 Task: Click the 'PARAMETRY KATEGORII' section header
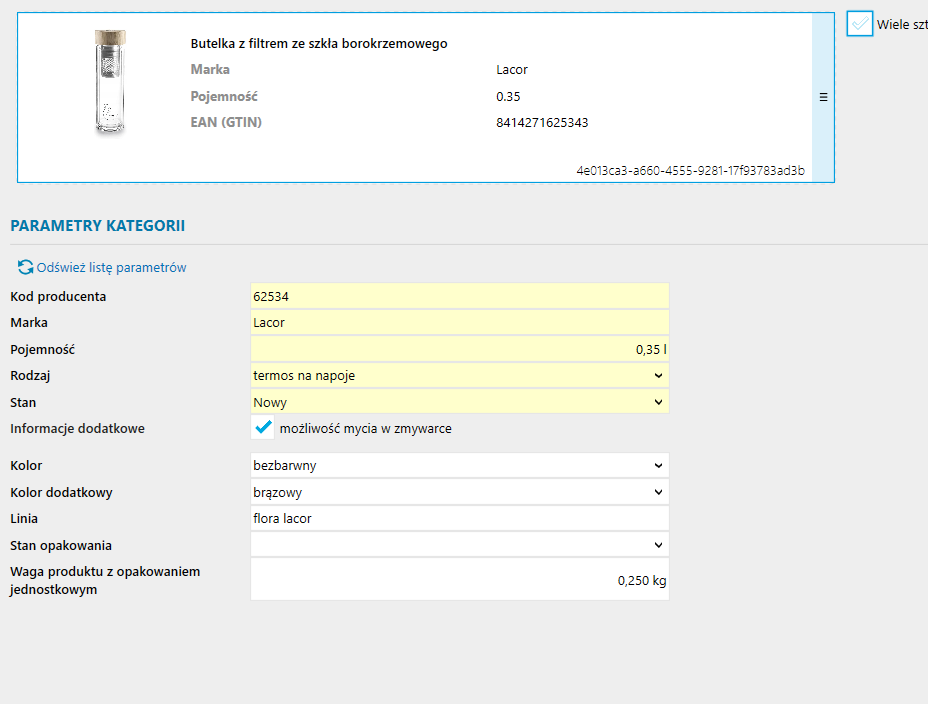pos(97,226)
